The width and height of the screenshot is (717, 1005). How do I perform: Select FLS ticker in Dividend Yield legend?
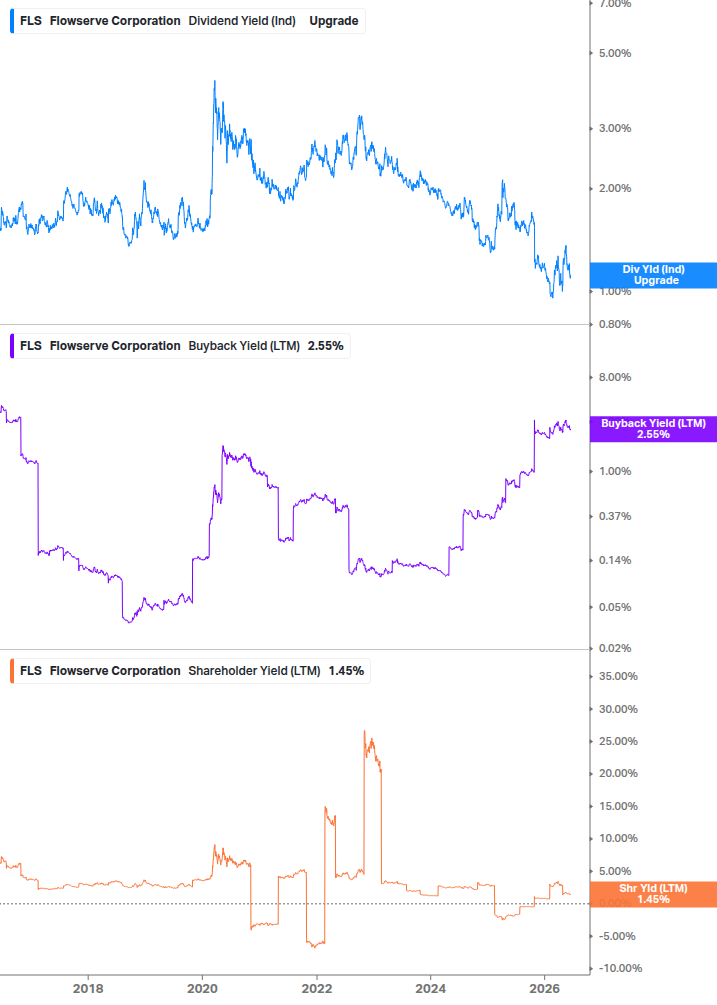pos(31,21)
